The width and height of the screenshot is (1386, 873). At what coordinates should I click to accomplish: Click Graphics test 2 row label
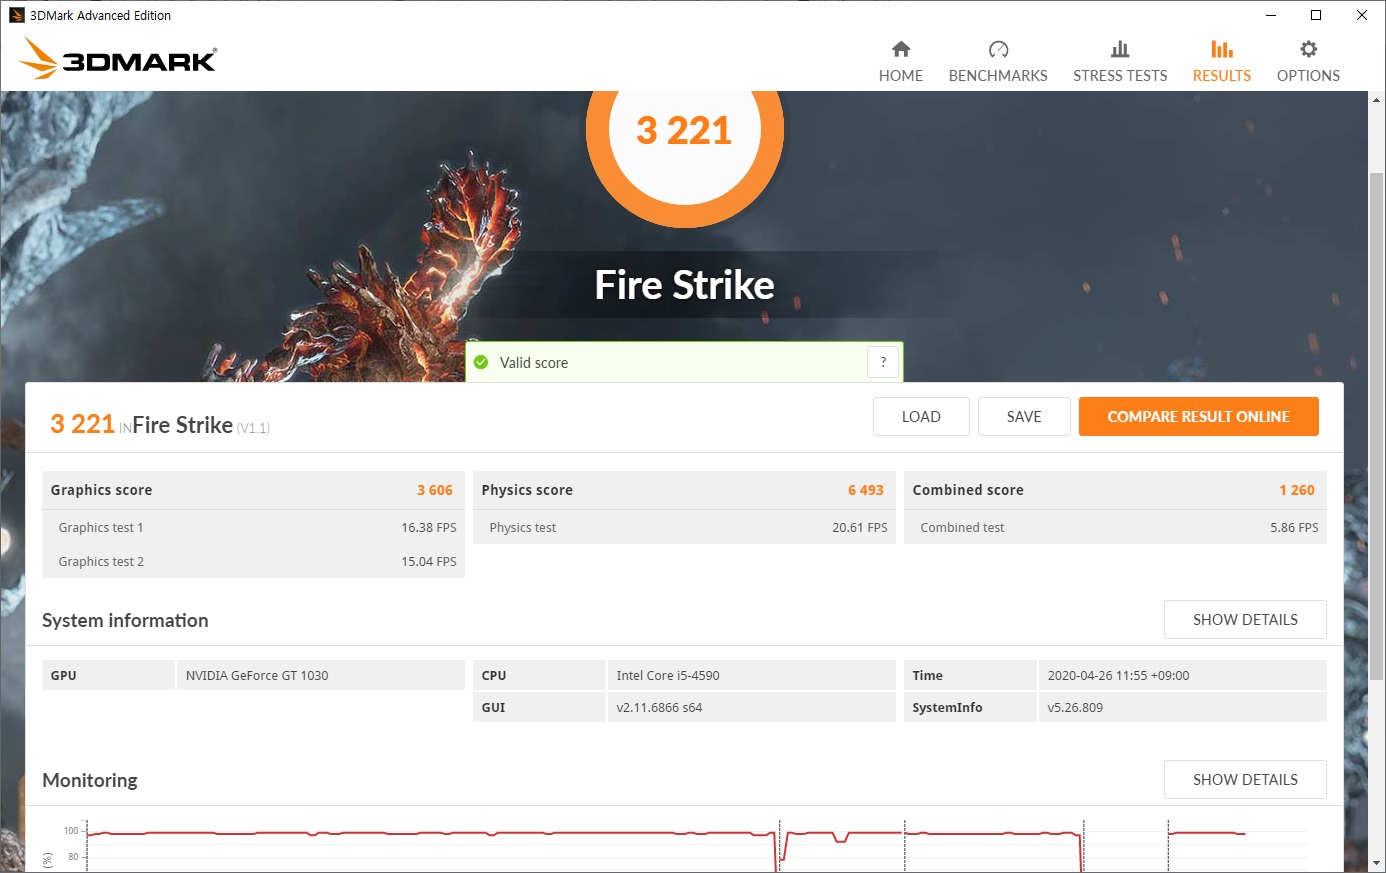101,562
